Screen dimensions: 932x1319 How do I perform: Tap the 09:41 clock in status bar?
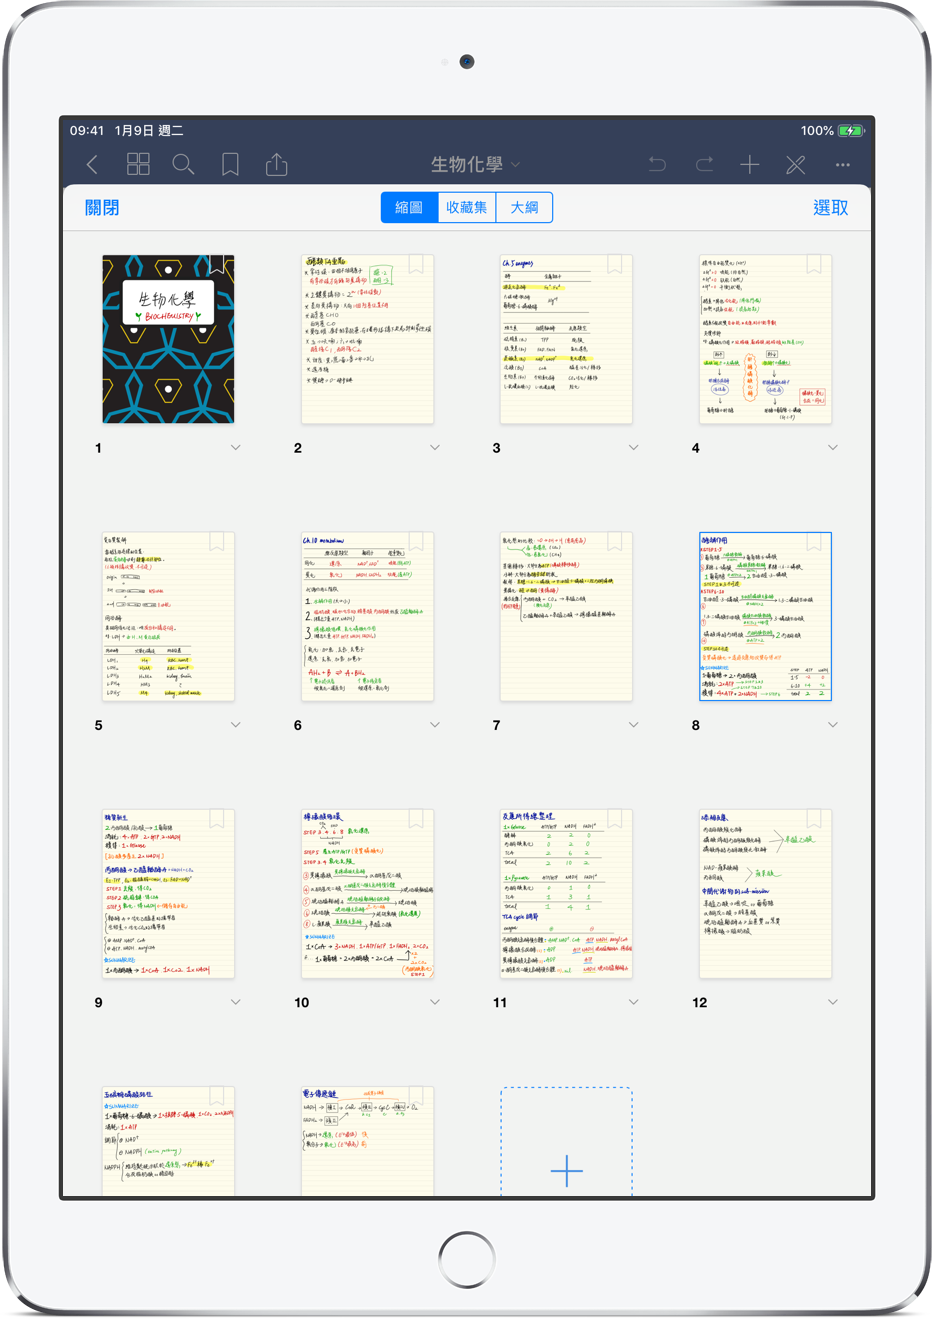click(87, 131)
